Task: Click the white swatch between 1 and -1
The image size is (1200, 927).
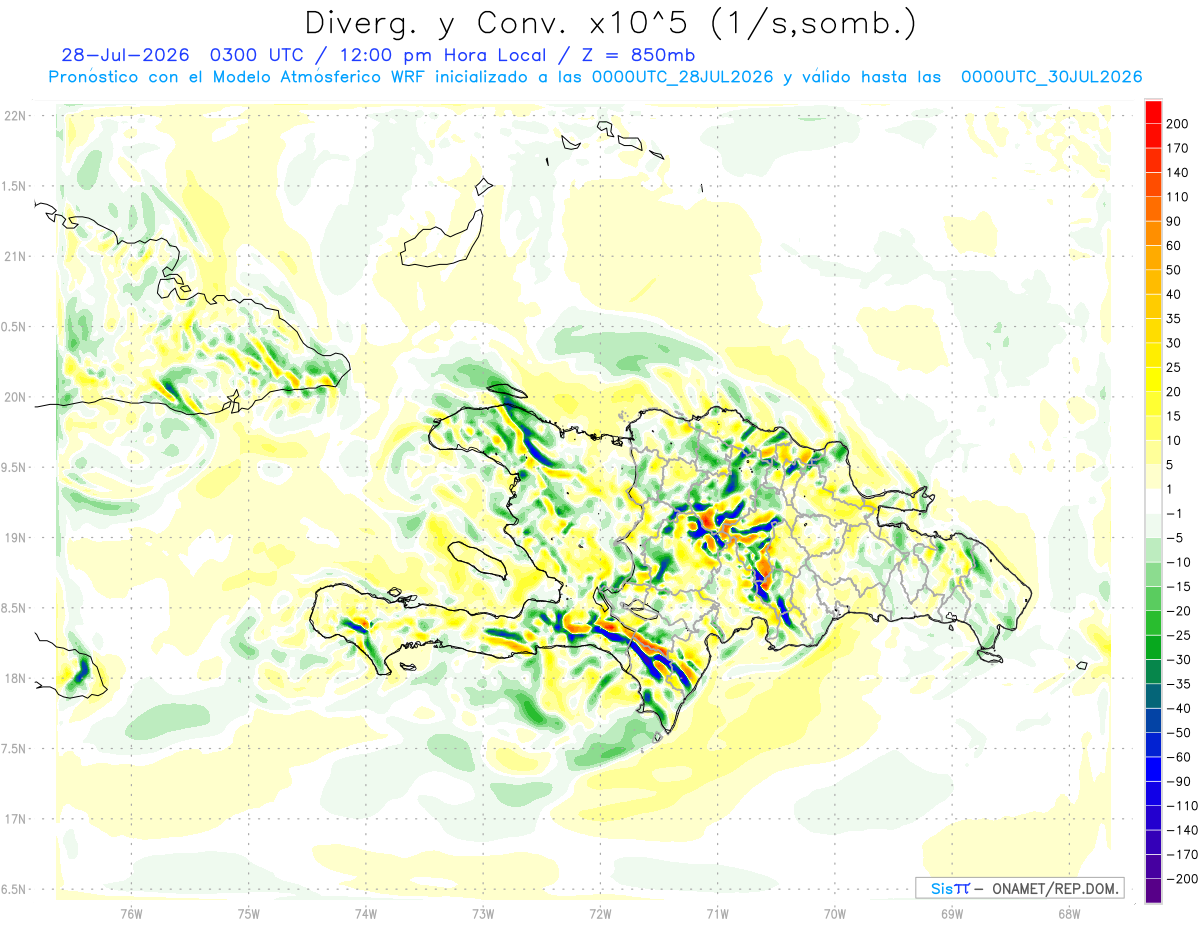Action: [x=1153, y=500]
